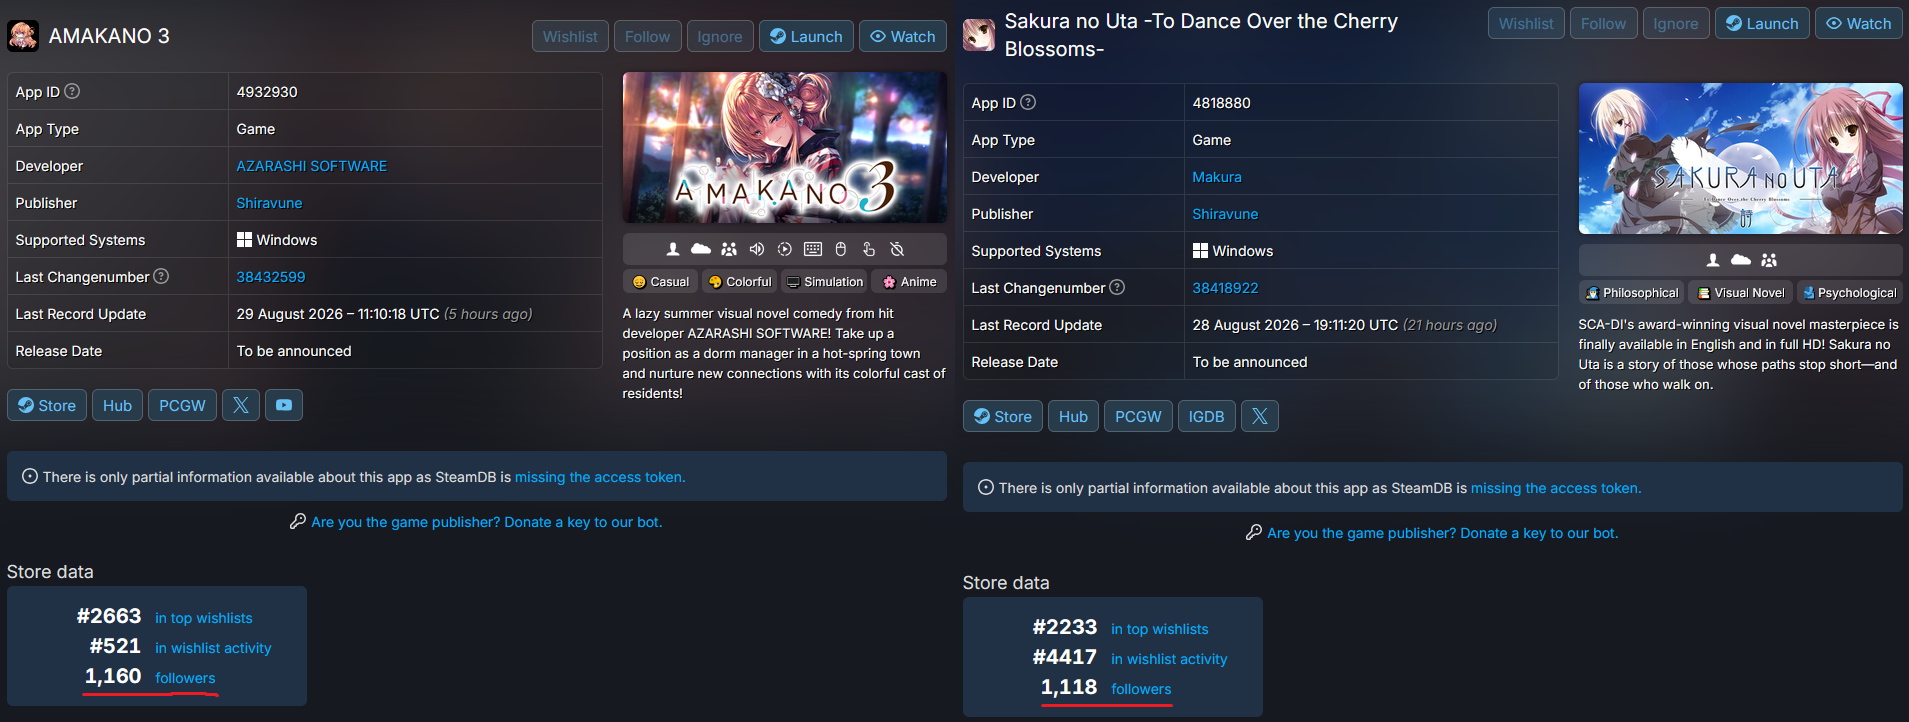The height and width of the screenshot is (722, 1909).
Task: Click the keyboard icon for AMAKANO 3
Action: (813, 249)
